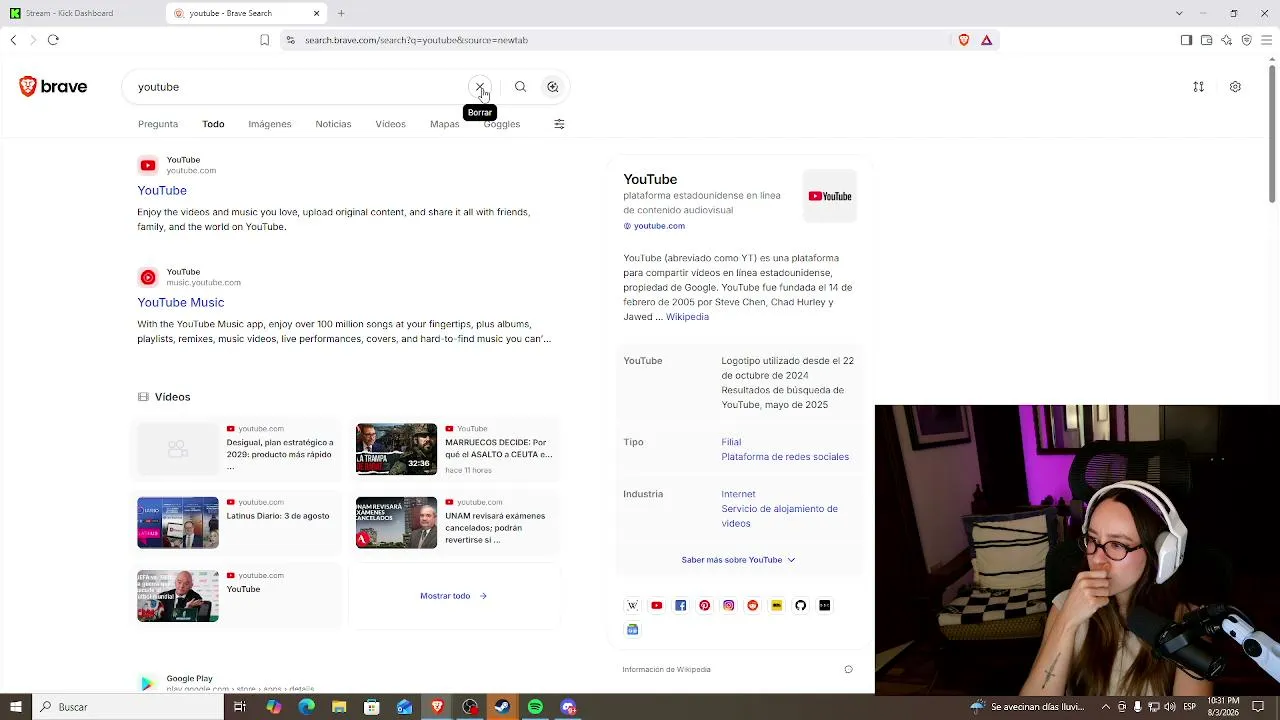Toggle the browser sidebar panel
This screenshot has width=1280, height=720.
click(1186, 40)
